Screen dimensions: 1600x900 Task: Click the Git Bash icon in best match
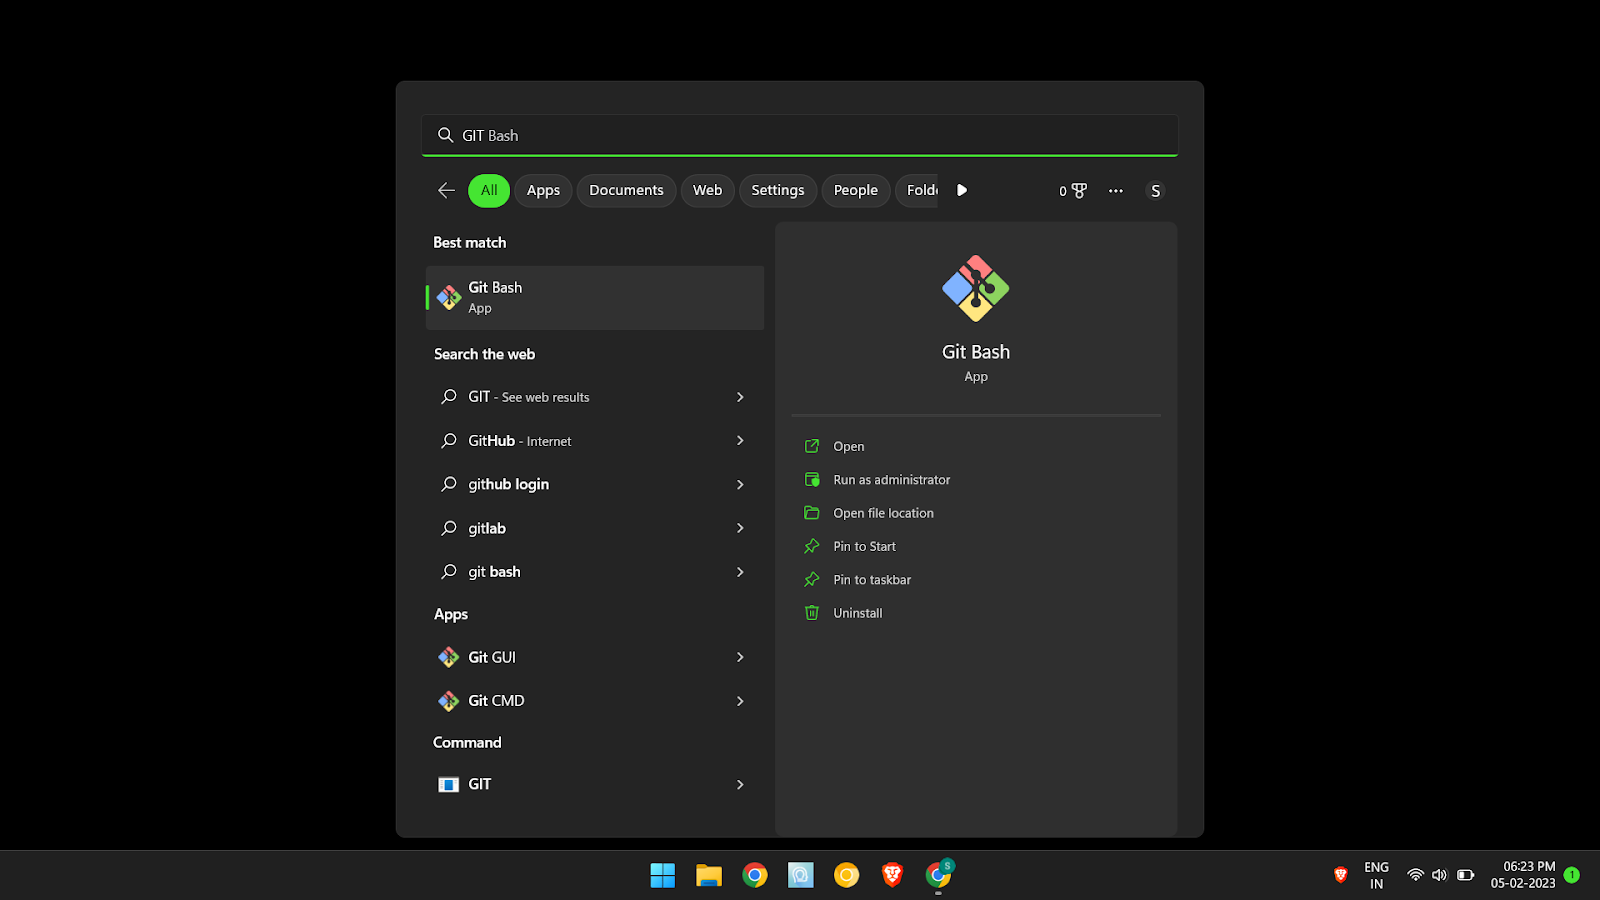pos(449,297)
